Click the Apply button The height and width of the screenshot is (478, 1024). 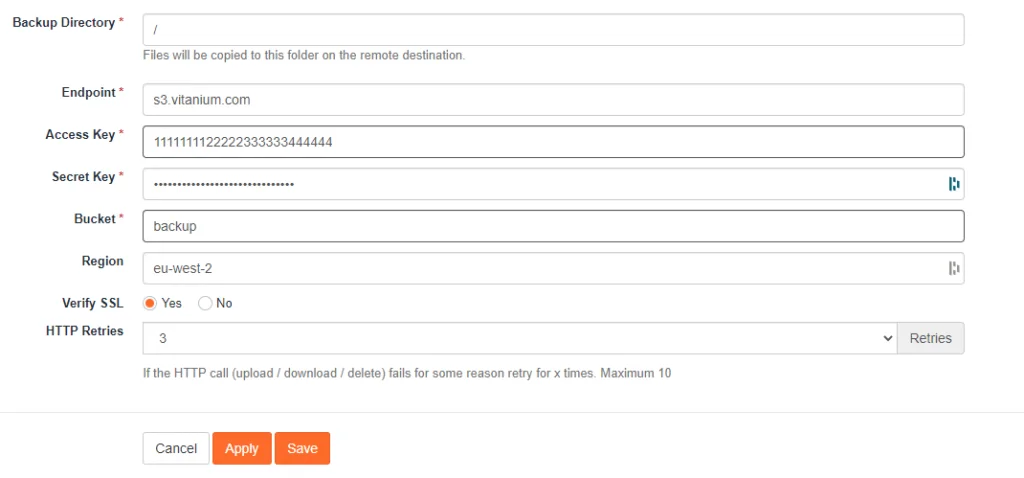(241, 448)
